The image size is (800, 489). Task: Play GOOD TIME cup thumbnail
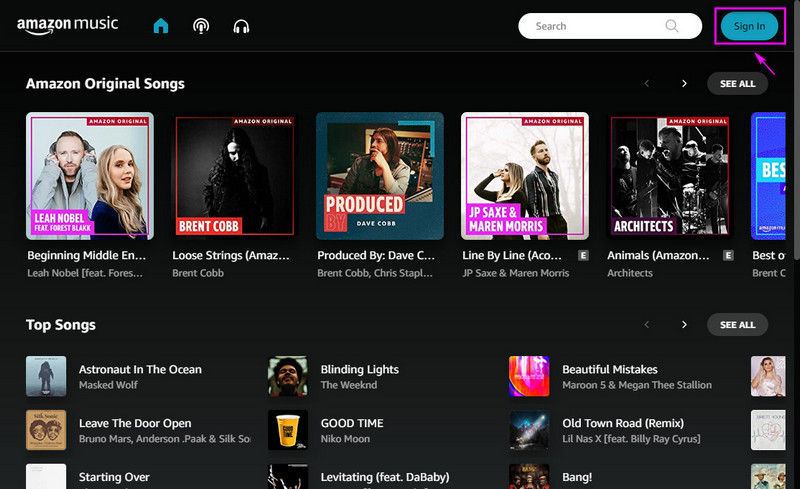click(288, 430)
